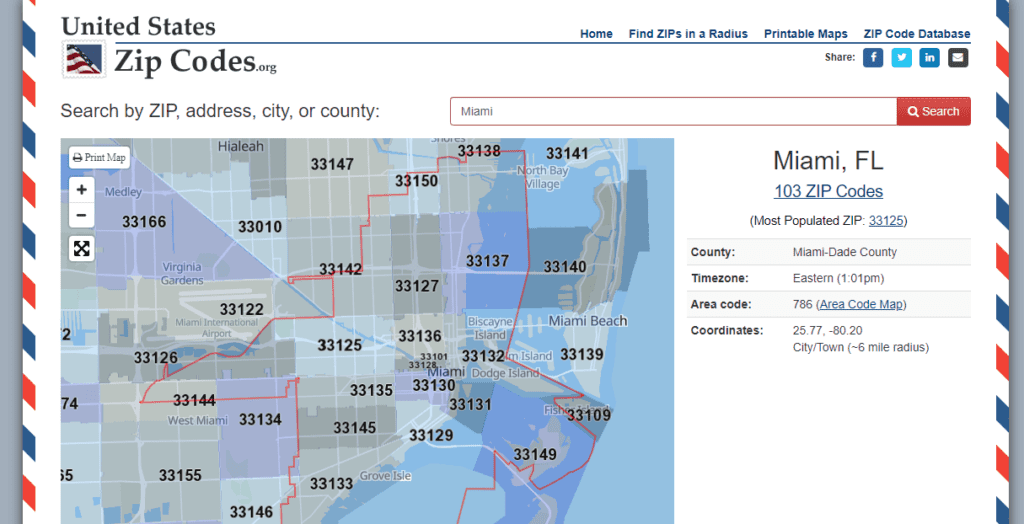Select ZIP 33139 region on map
Screen dimensions: 1024x524
(x=581, y=355)
